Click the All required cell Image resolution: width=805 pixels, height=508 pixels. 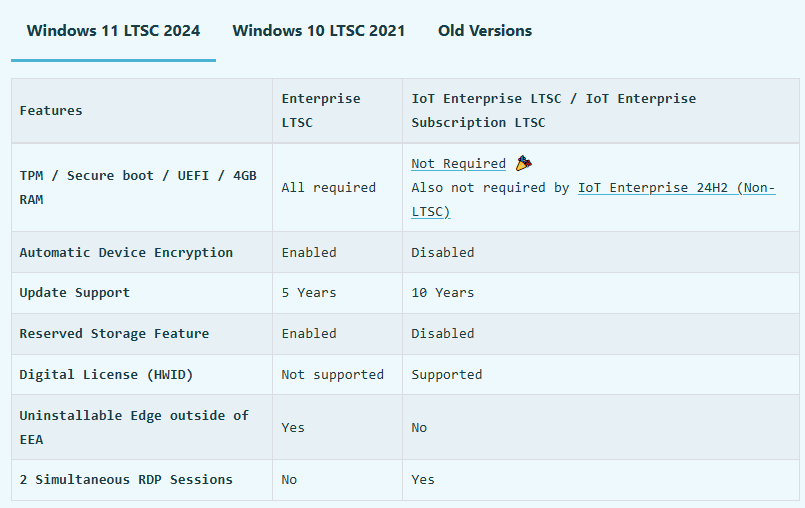tap(328, 187)
